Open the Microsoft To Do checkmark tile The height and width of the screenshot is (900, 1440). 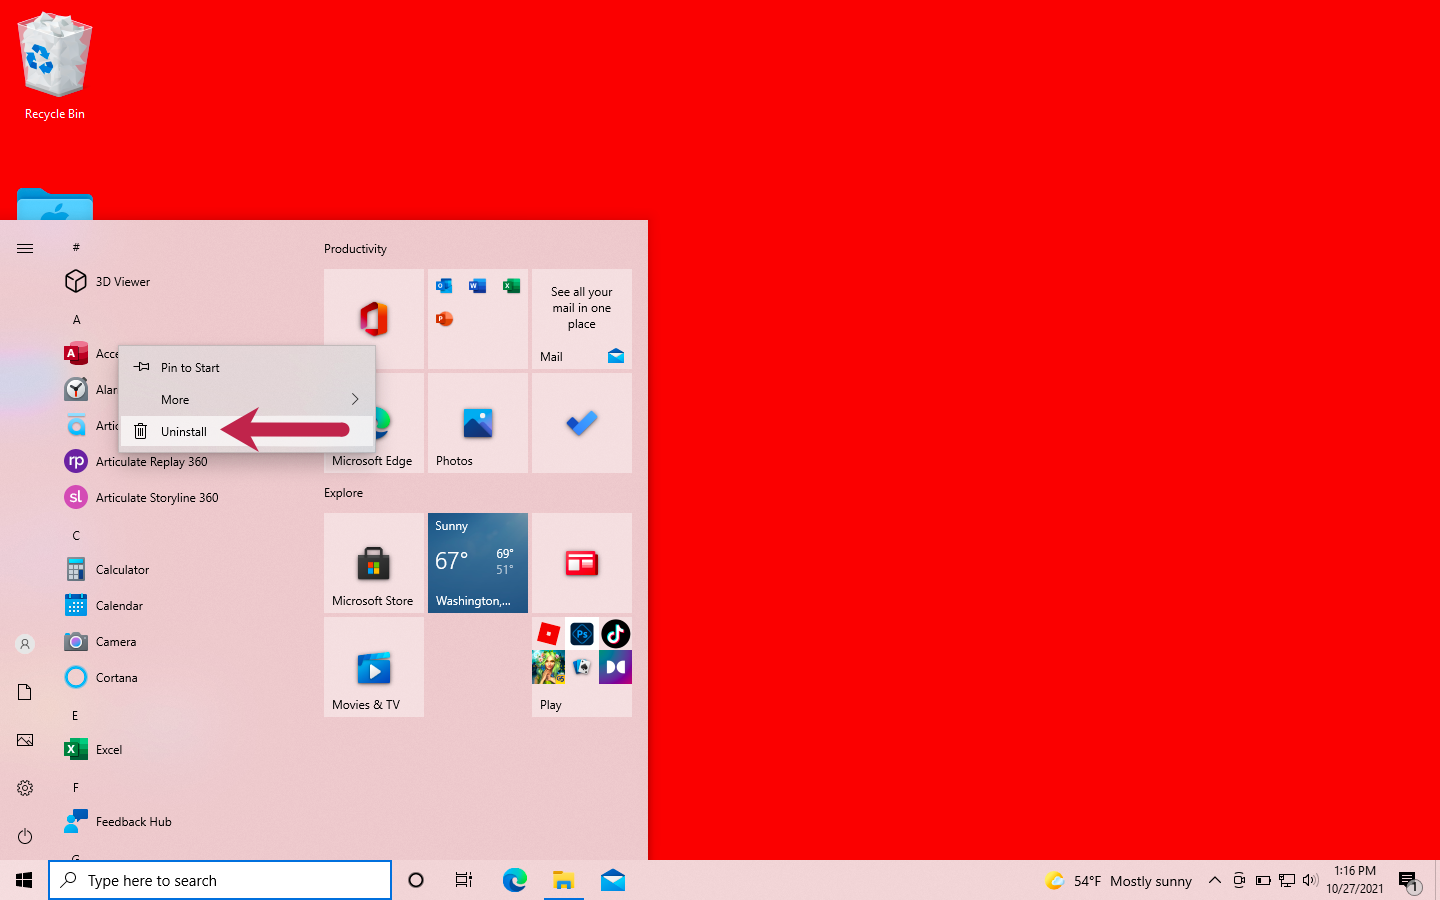point(582,423)
